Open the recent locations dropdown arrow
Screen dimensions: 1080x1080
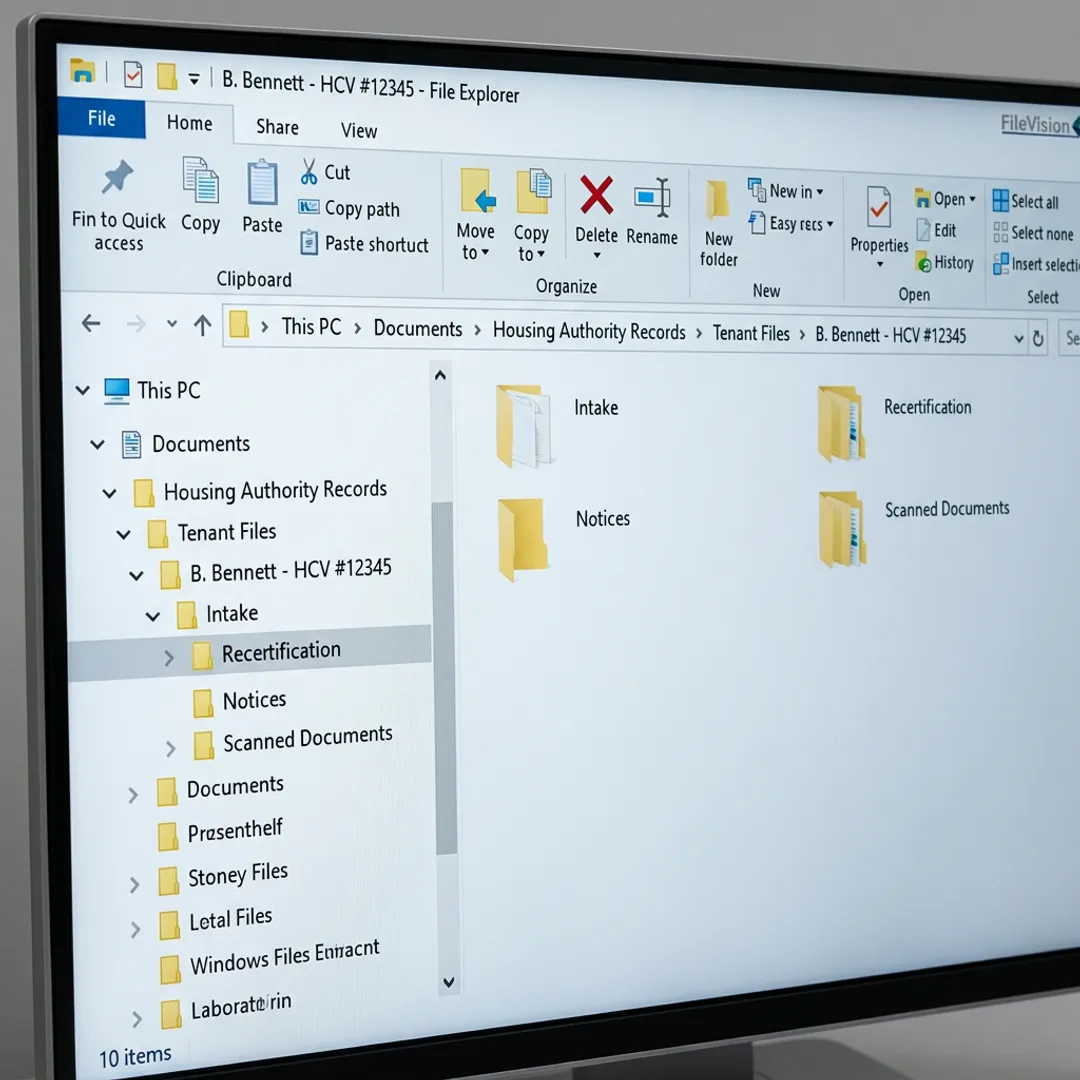pos(172,324)
